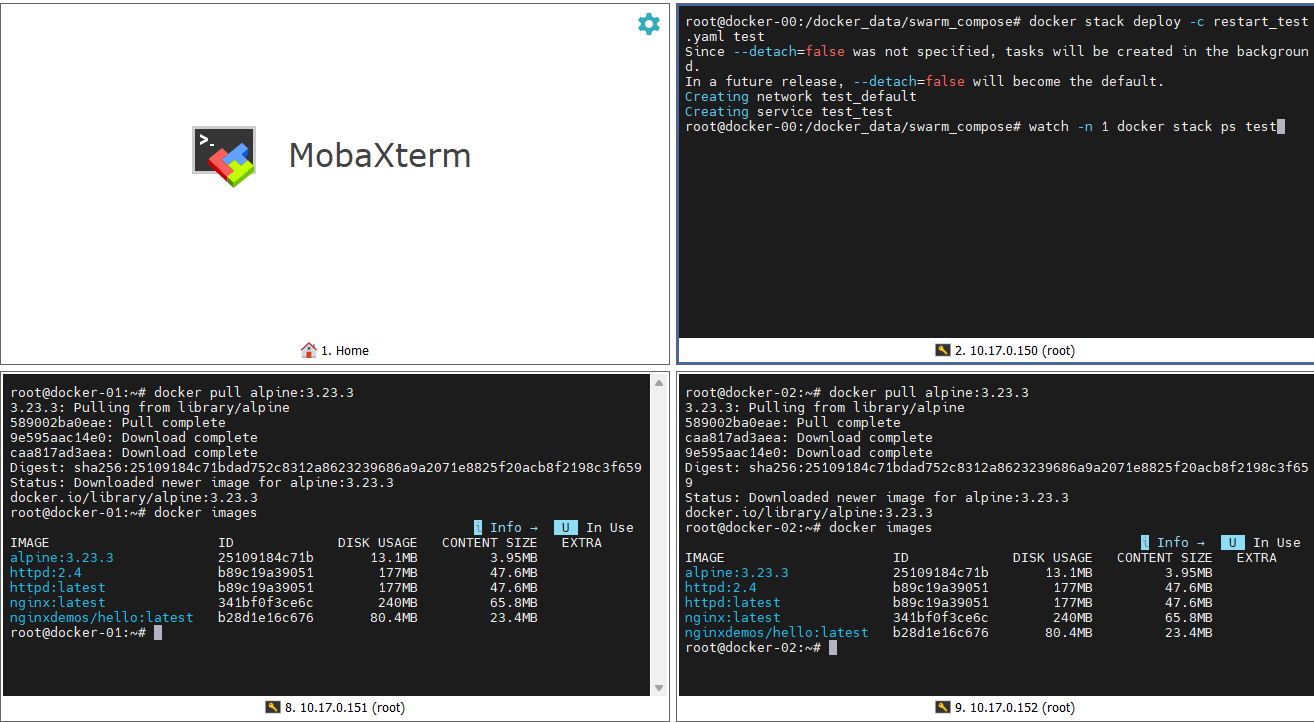The width and height of the screenshot is (1314, 722).
Task: Select the 9. 10.17.0.152 (root) pane label
Action: click(x=1015, y=708)
